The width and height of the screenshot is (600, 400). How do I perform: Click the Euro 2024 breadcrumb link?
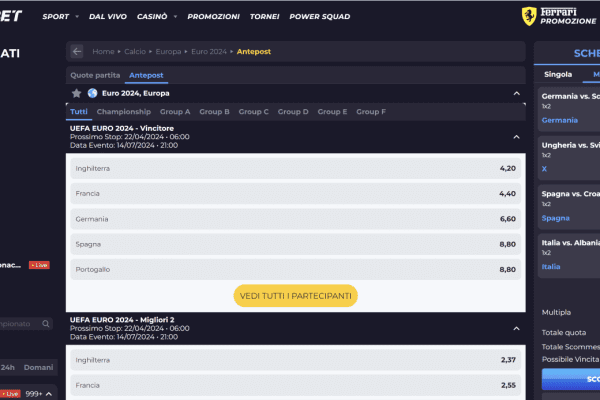point(209,51)
